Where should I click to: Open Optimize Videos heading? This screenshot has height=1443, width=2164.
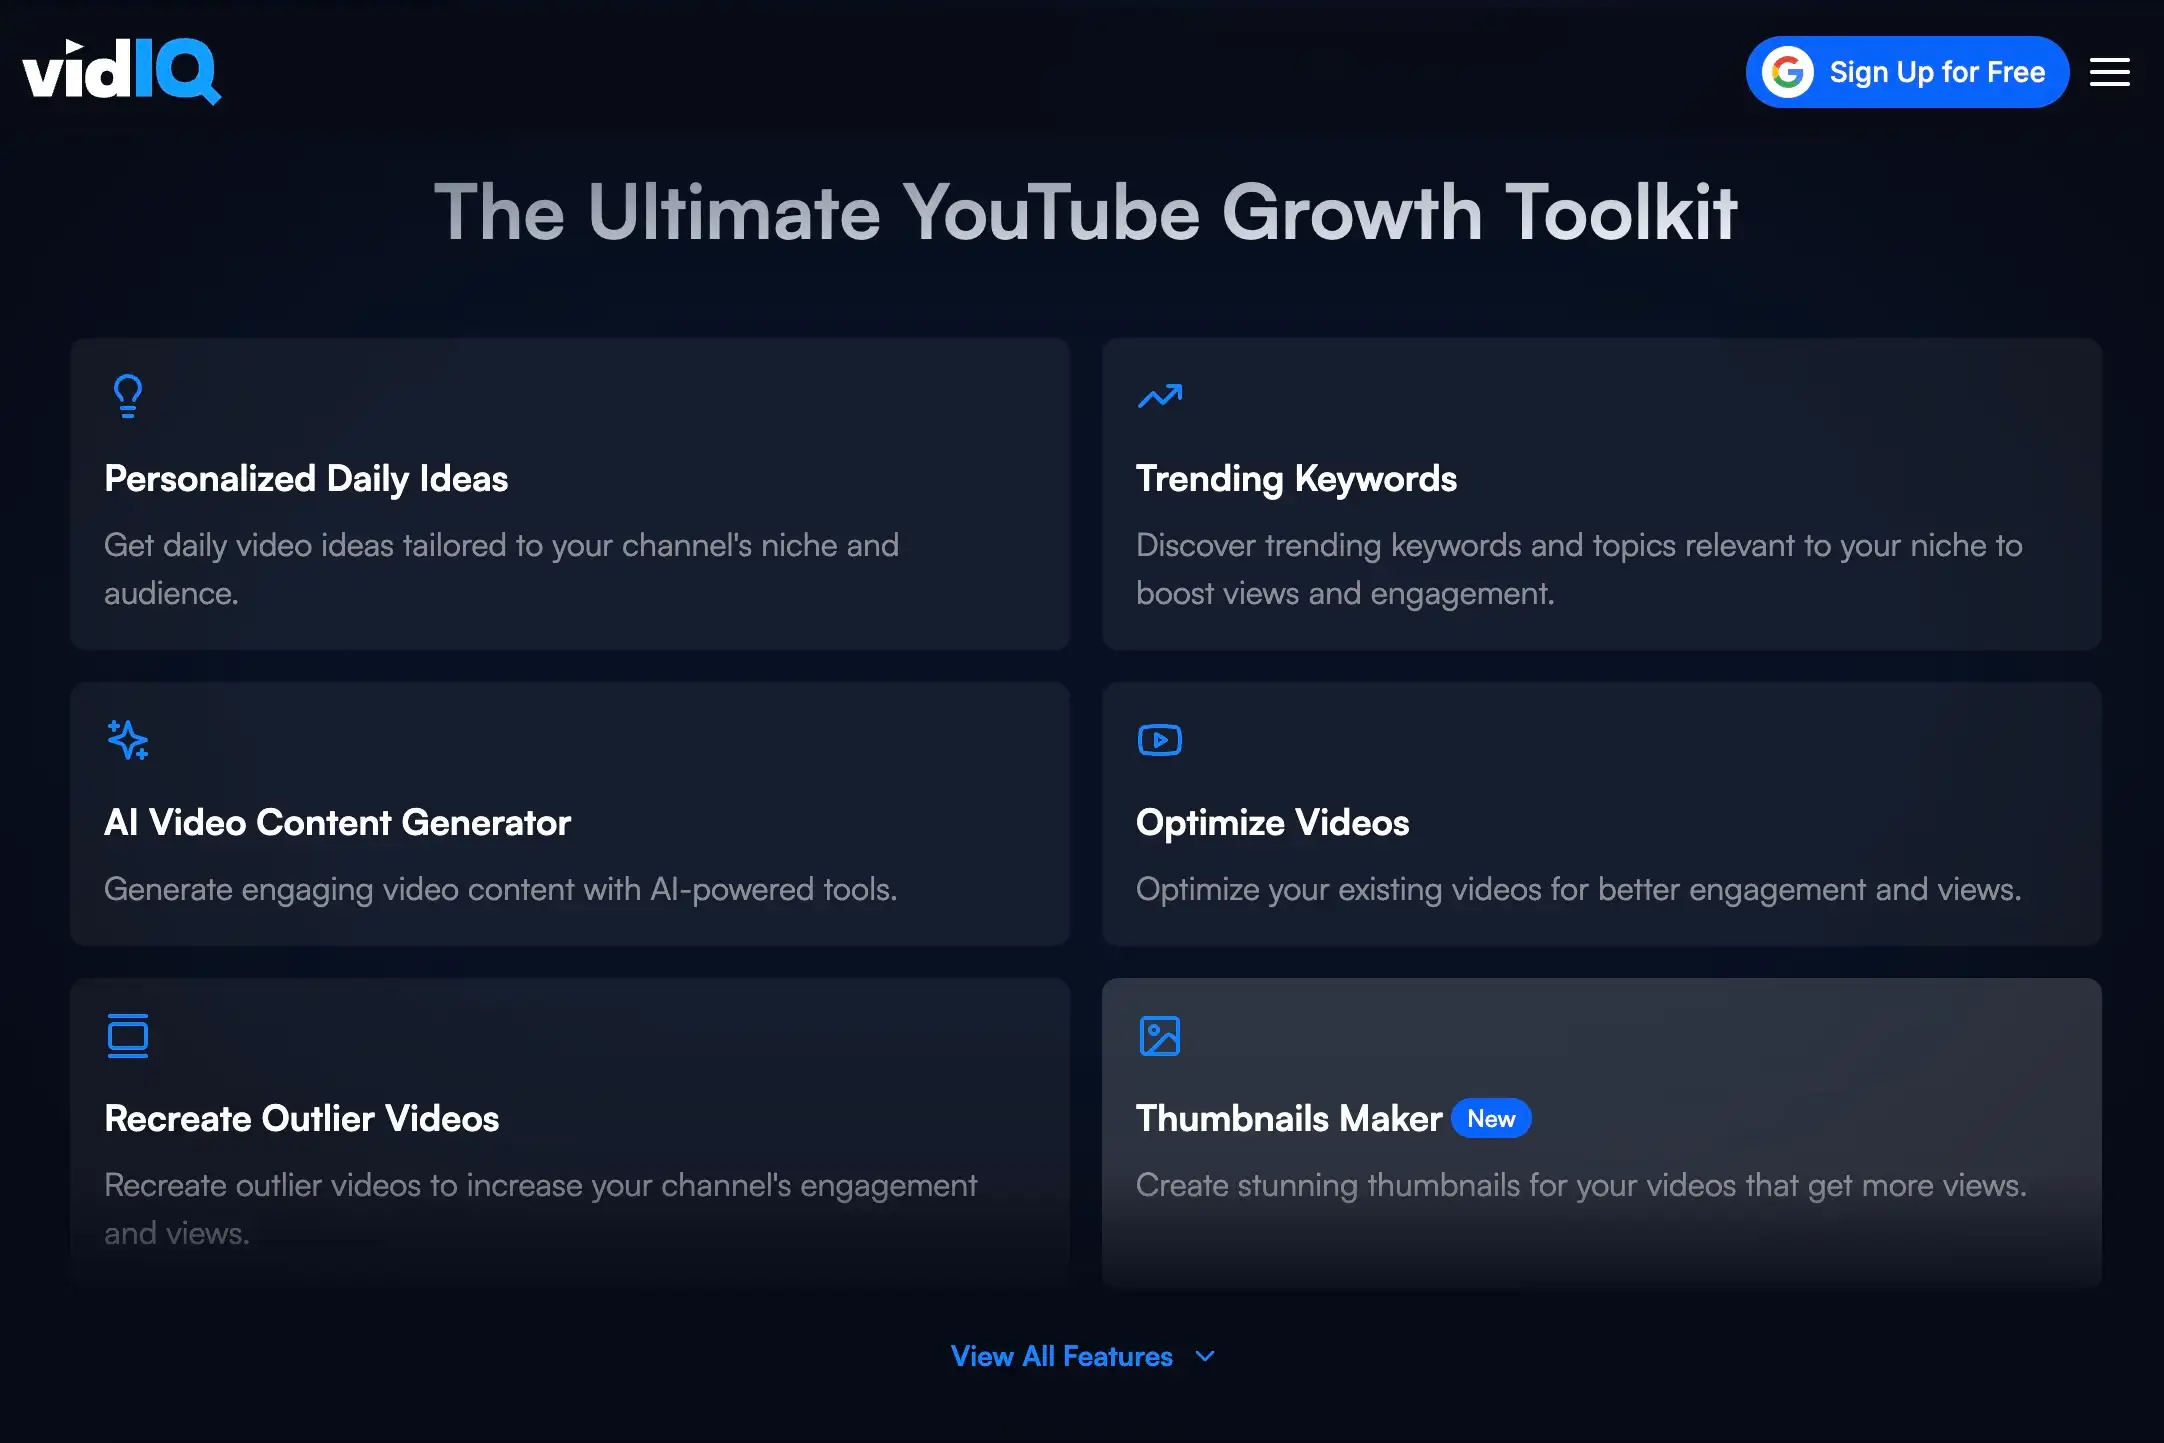[1272, 823]
